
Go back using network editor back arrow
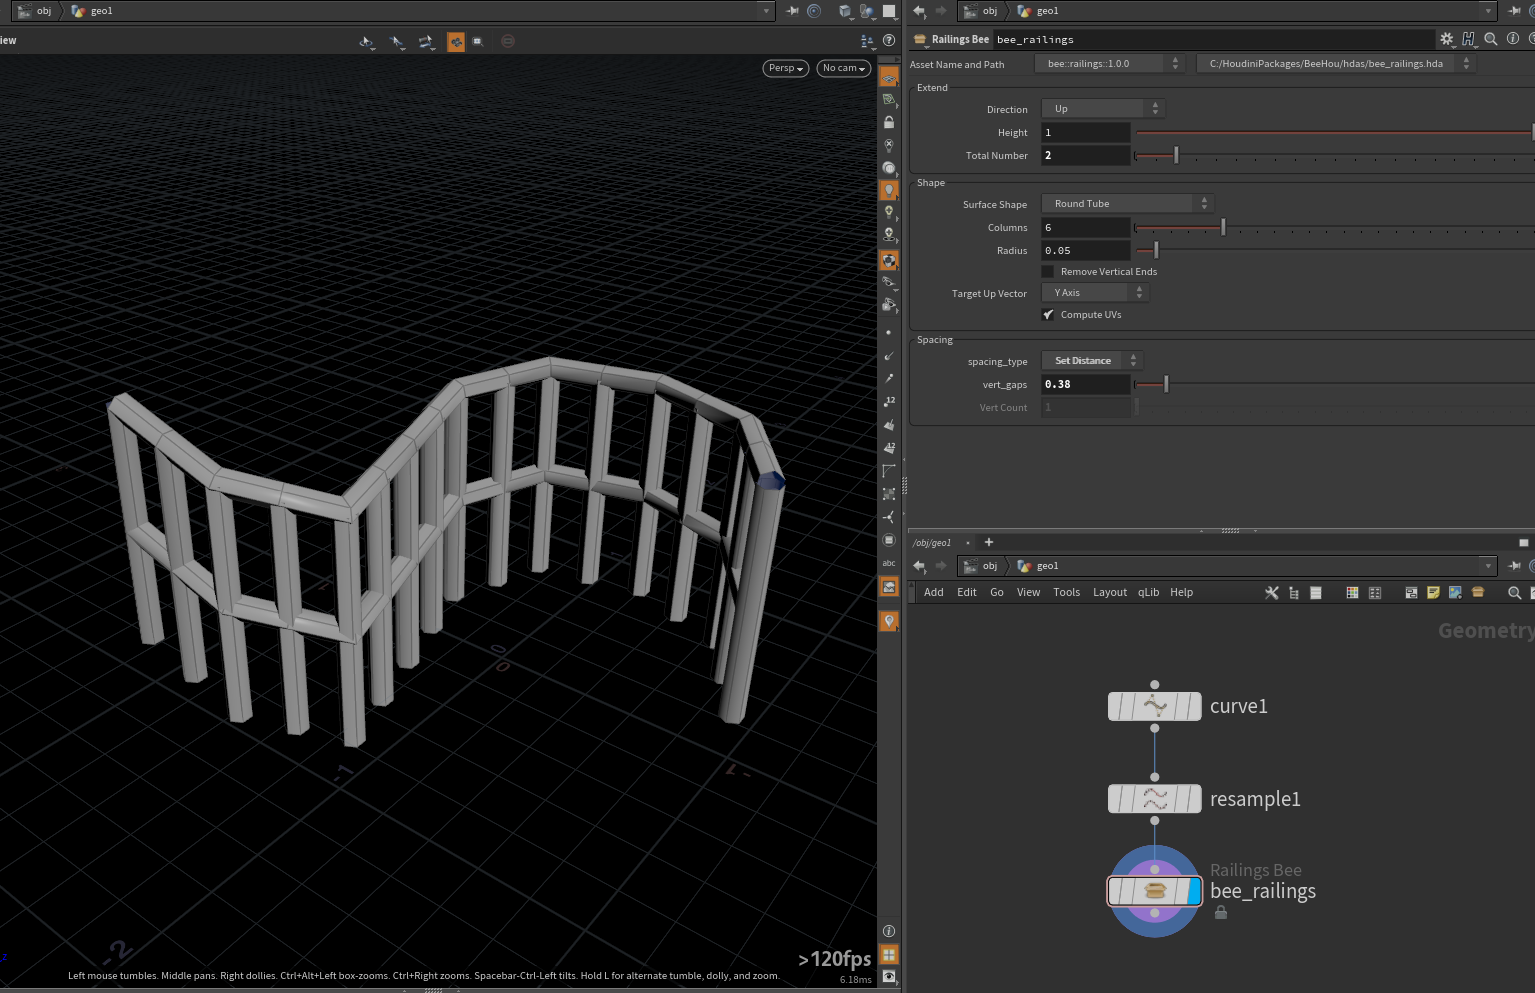click(919, 566)
